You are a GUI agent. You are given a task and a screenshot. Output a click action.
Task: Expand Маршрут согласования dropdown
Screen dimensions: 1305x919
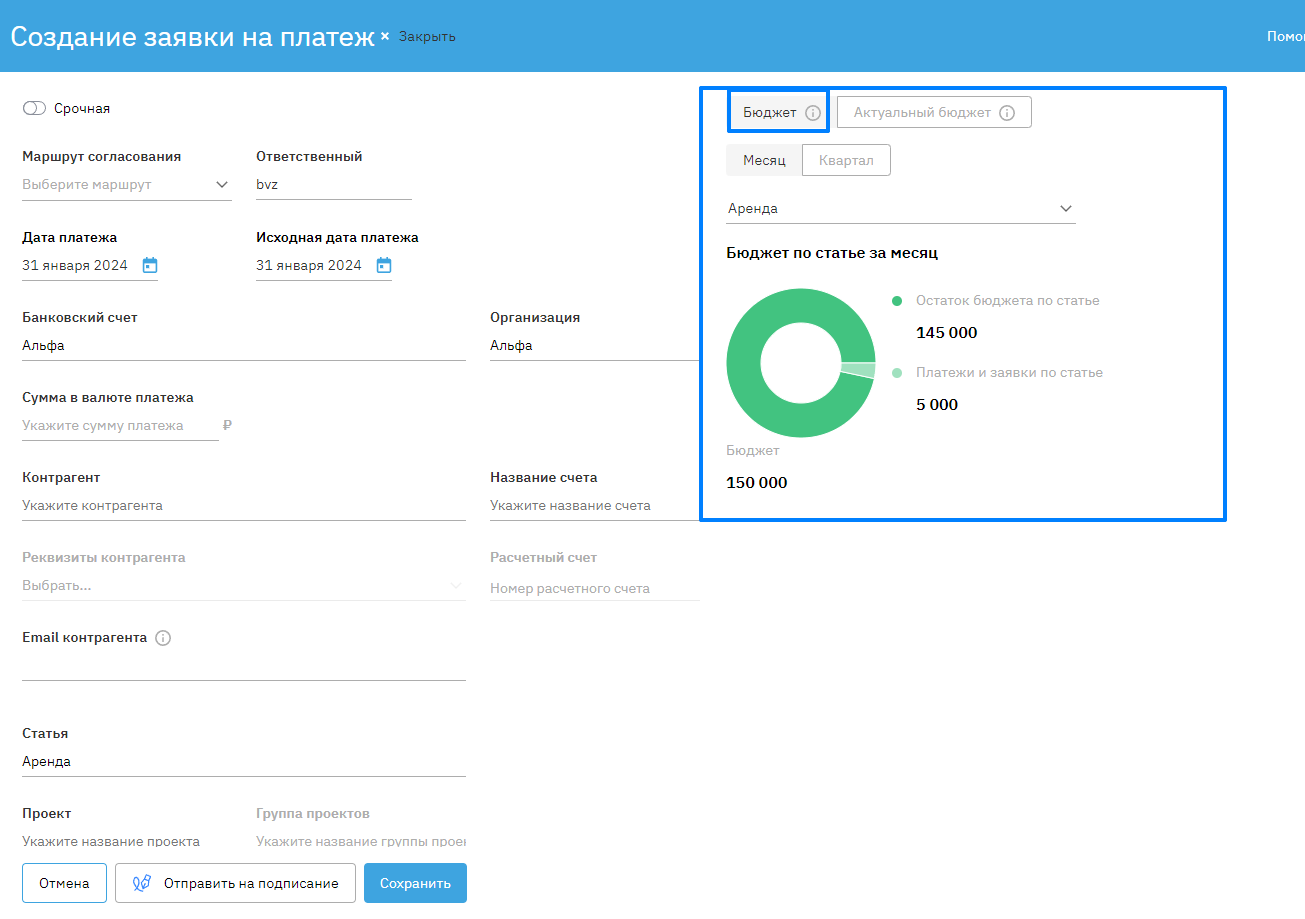point(221,184)
